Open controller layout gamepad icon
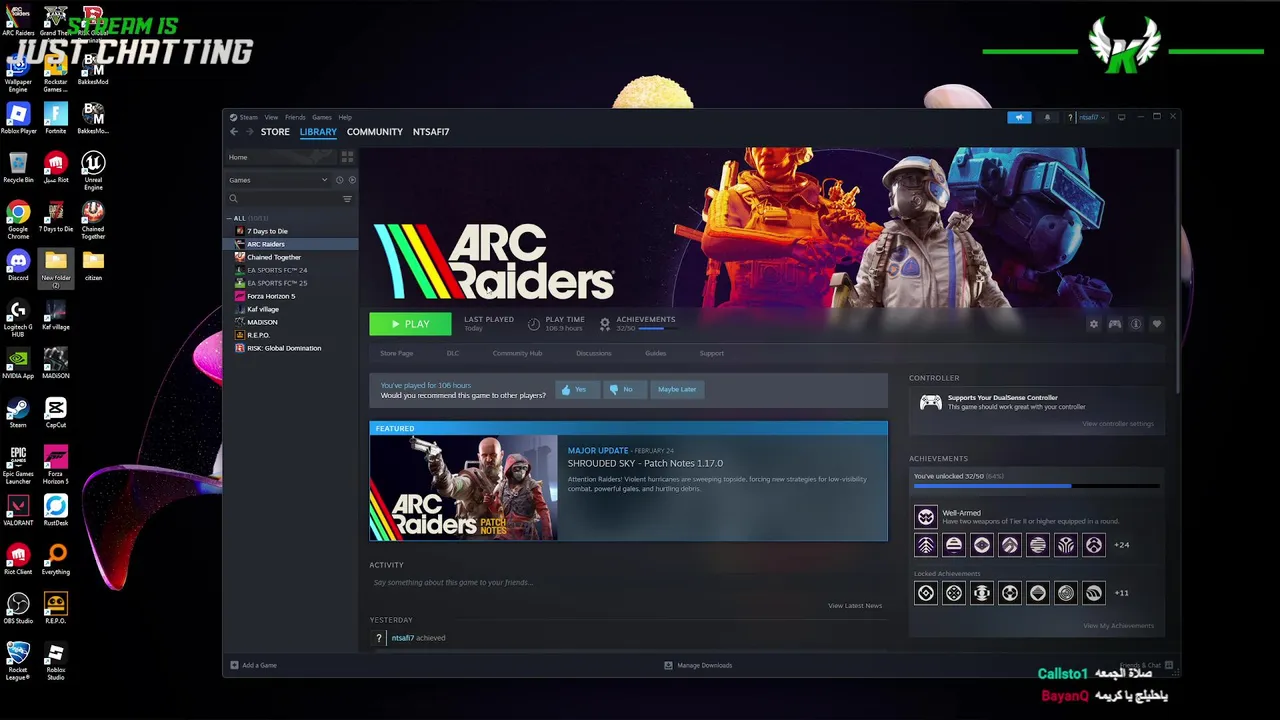The width and height of the screenshot is (1280, 720). pos(1114,324)
